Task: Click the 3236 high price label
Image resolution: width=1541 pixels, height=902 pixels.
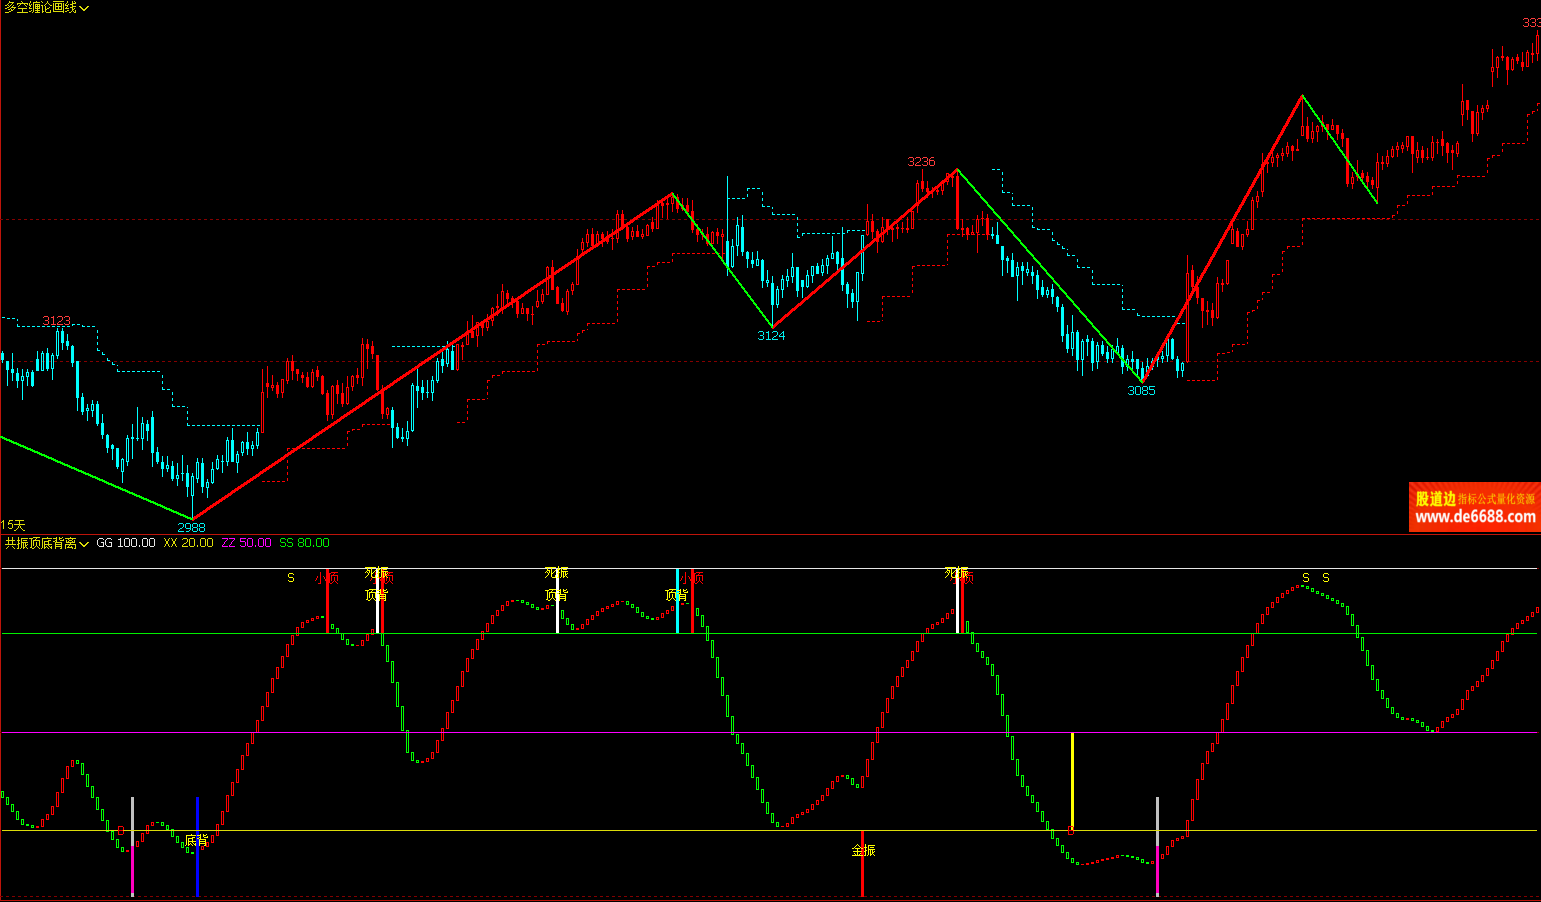Action: point(921,162)
